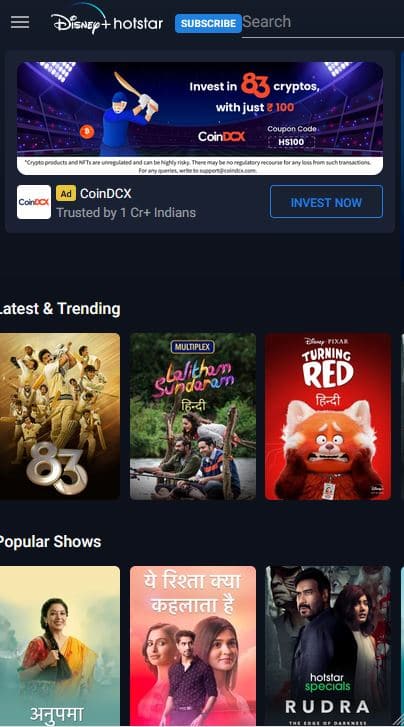The height and width of the screenshot is (727, 404).
Task: Click the Popular Shows section heading
Action: pos(50,542)
